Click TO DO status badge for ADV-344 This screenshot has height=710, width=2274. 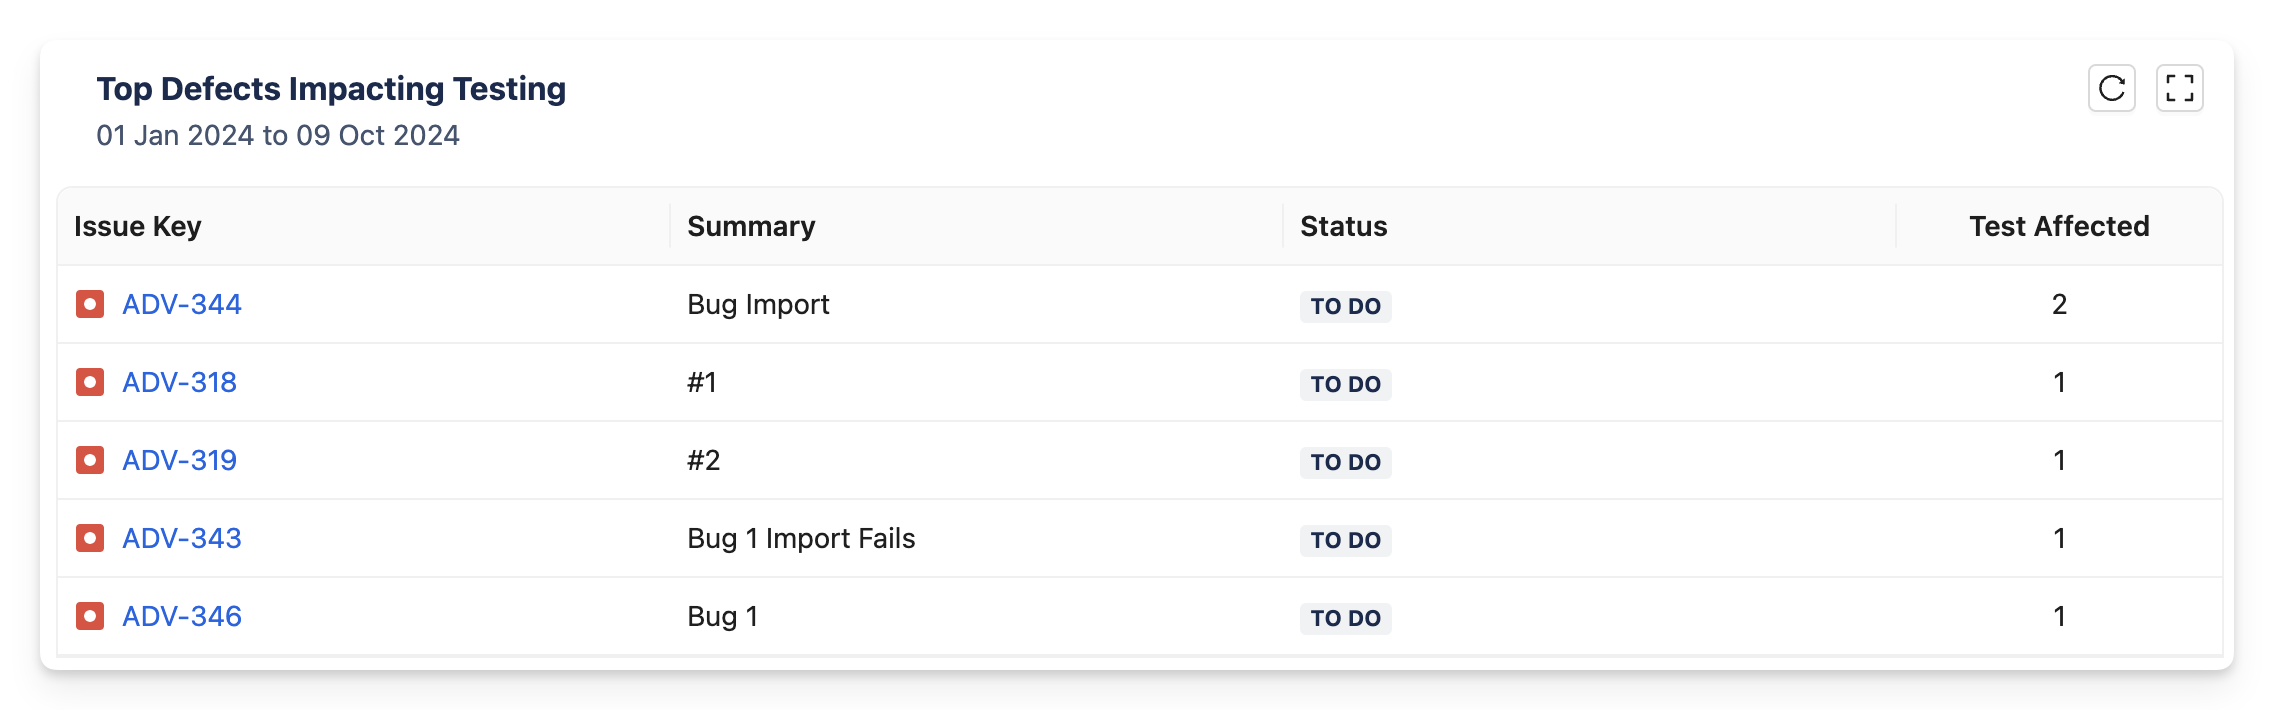(1346, 306)
